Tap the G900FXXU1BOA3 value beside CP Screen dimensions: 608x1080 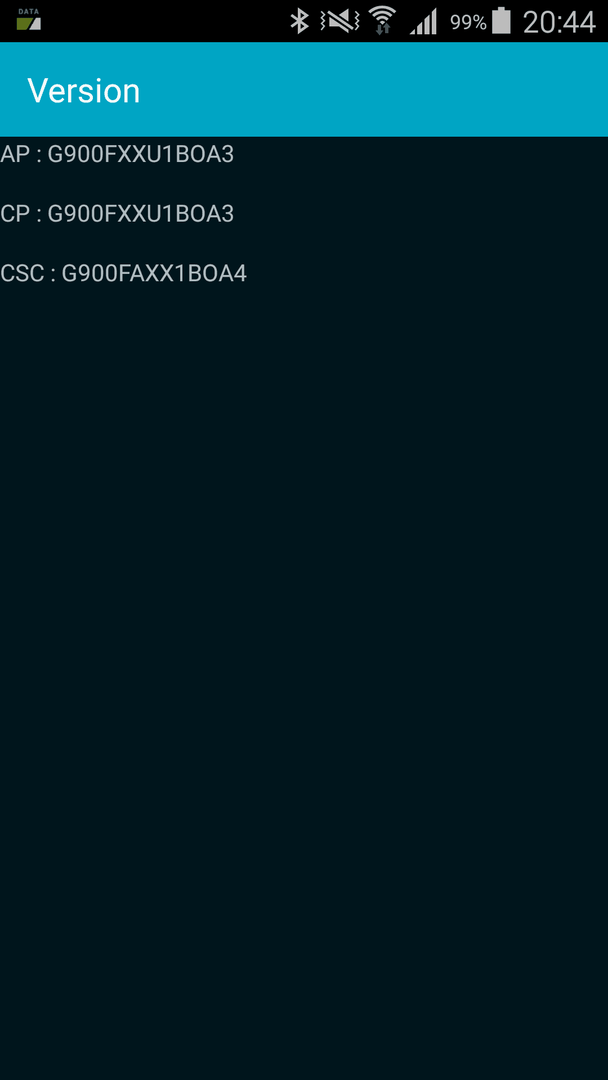tap(140, 214)
